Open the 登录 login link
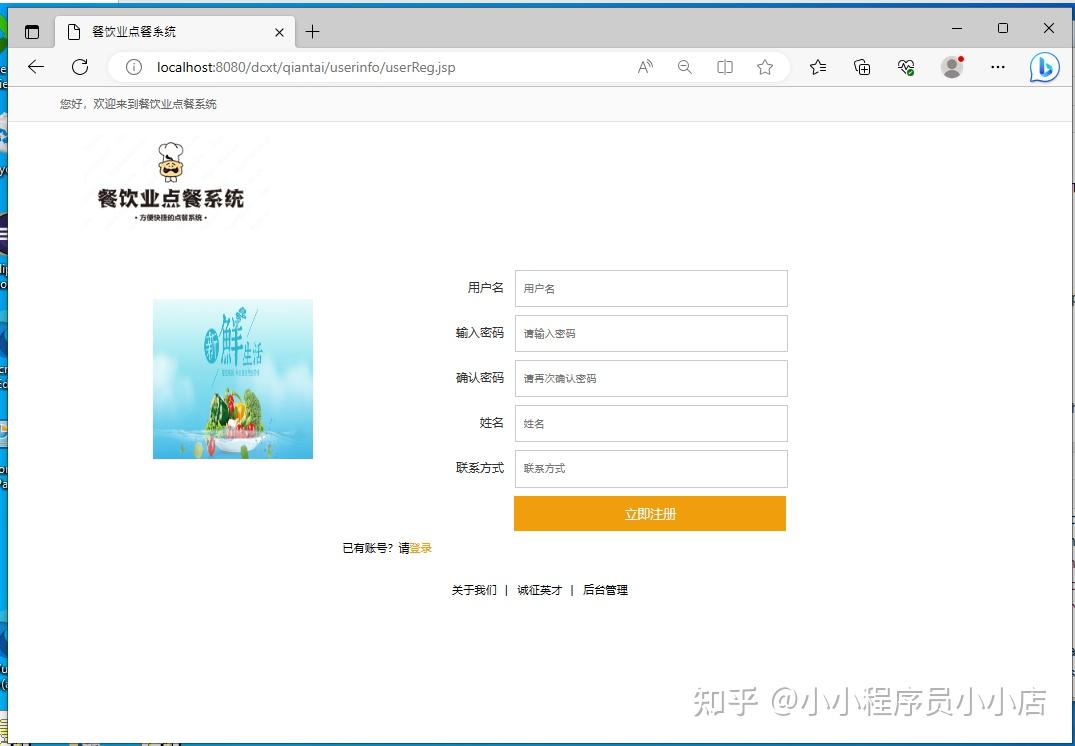 click(419, 548)
